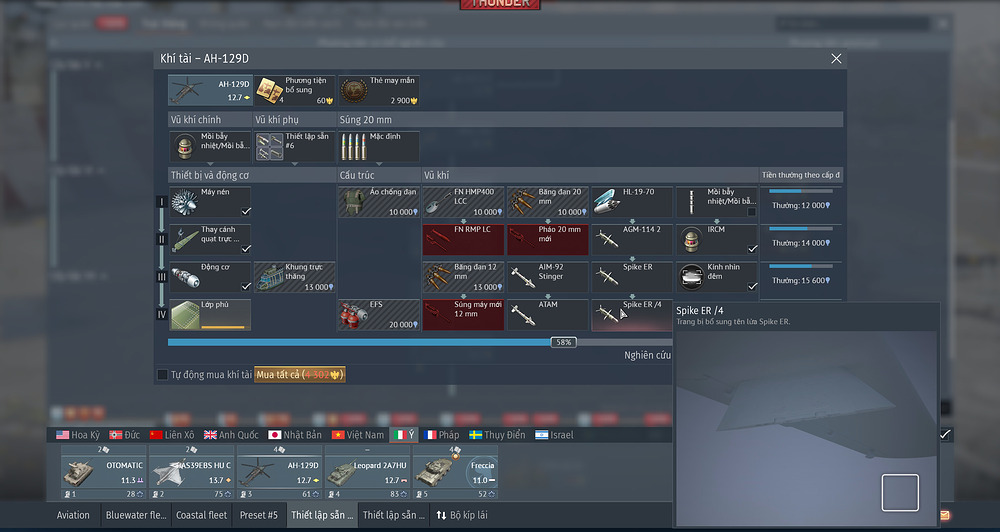Select the AIM-92 Stinger missile module
This screenshot has width=1000, height=532.
pyautogui.click(x=548, y=277)
